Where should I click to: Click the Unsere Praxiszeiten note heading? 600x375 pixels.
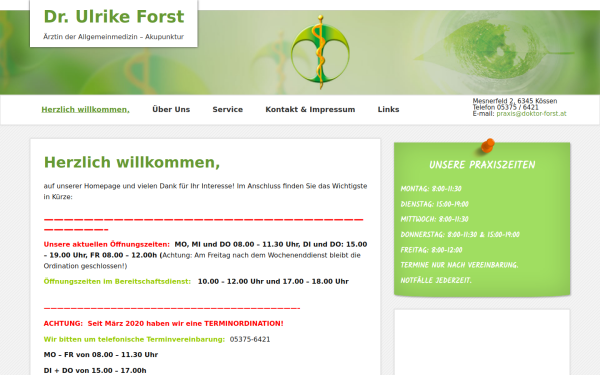[482, 165]
